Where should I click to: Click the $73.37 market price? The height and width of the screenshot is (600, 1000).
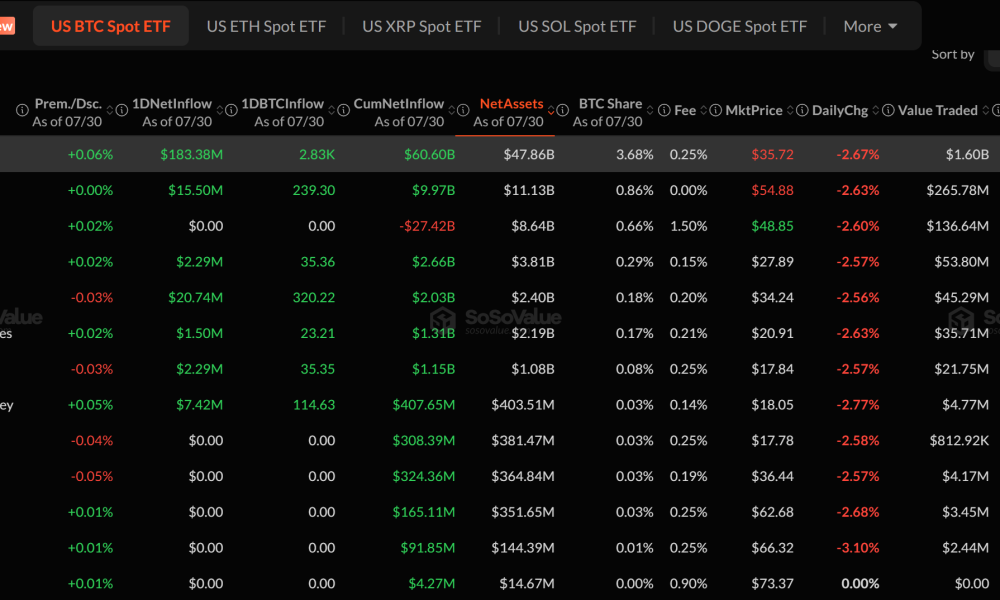(772, 583)
